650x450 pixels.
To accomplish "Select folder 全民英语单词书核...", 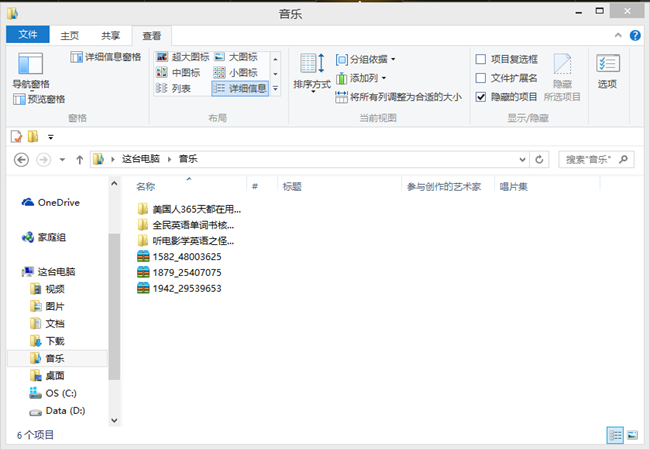I will click(186, 225).
